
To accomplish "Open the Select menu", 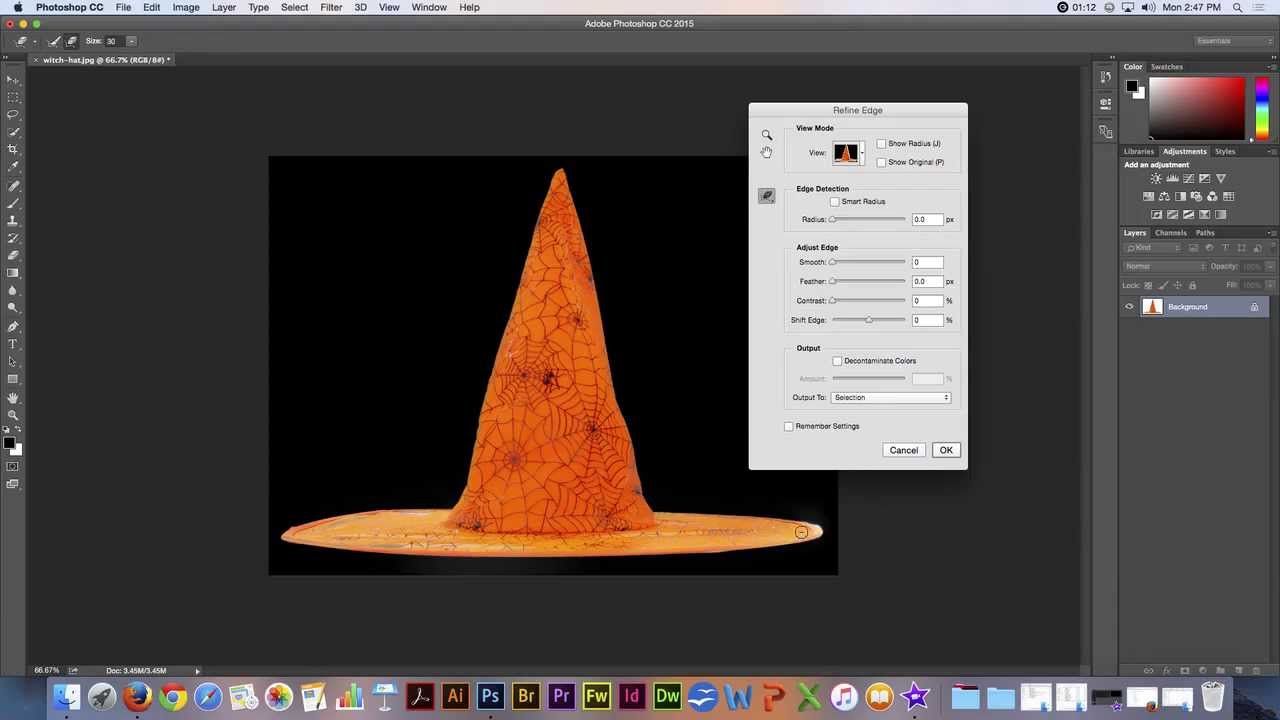I will point(294,7).
